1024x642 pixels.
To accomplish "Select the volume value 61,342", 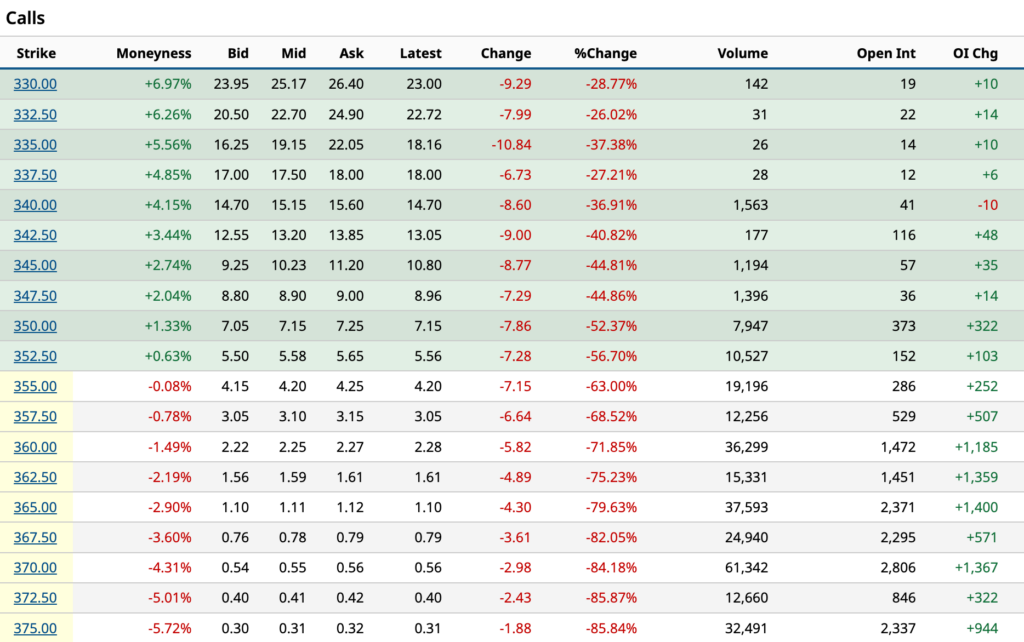I will coord(746,568).
